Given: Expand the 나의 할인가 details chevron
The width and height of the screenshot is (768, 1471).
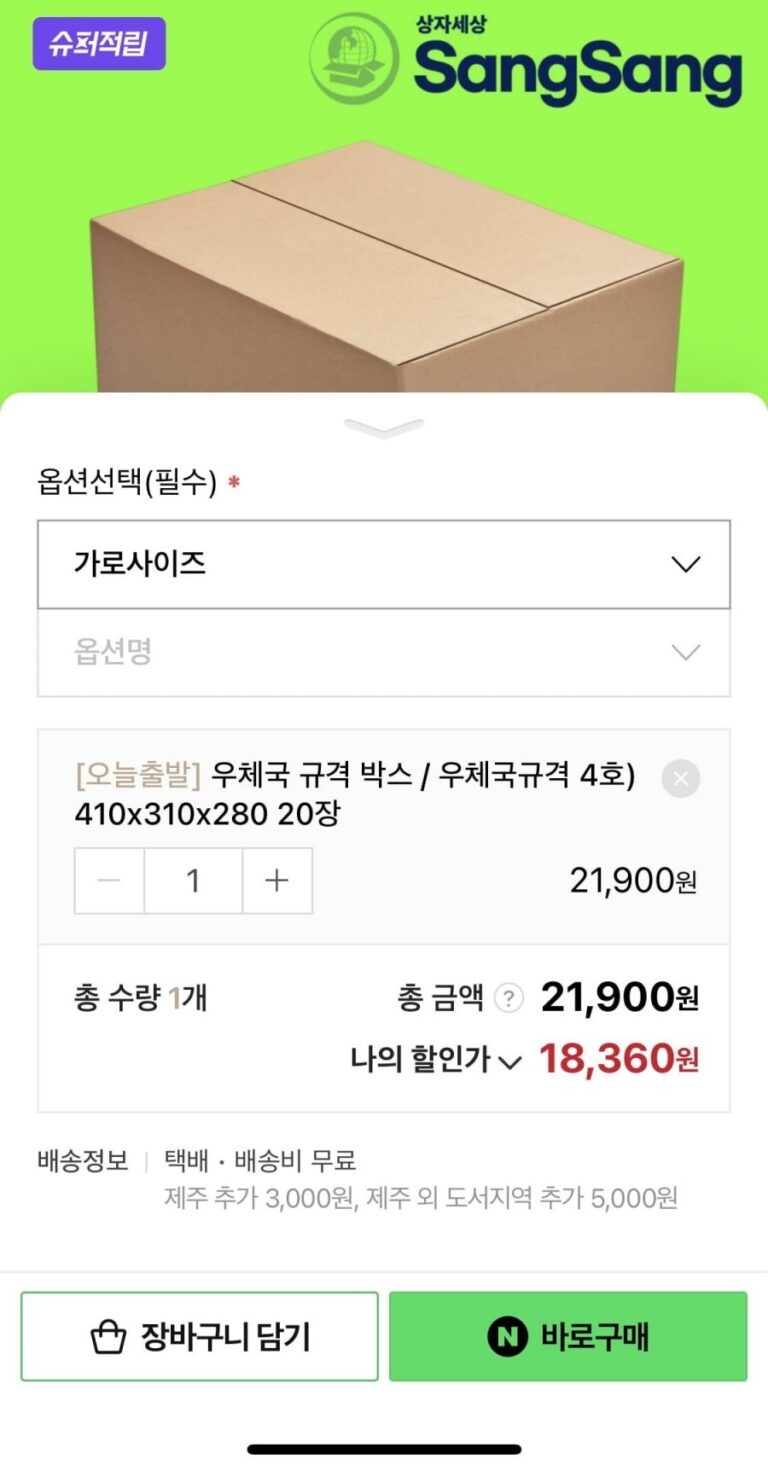Looking at the screenshot, I should 510,1061.
